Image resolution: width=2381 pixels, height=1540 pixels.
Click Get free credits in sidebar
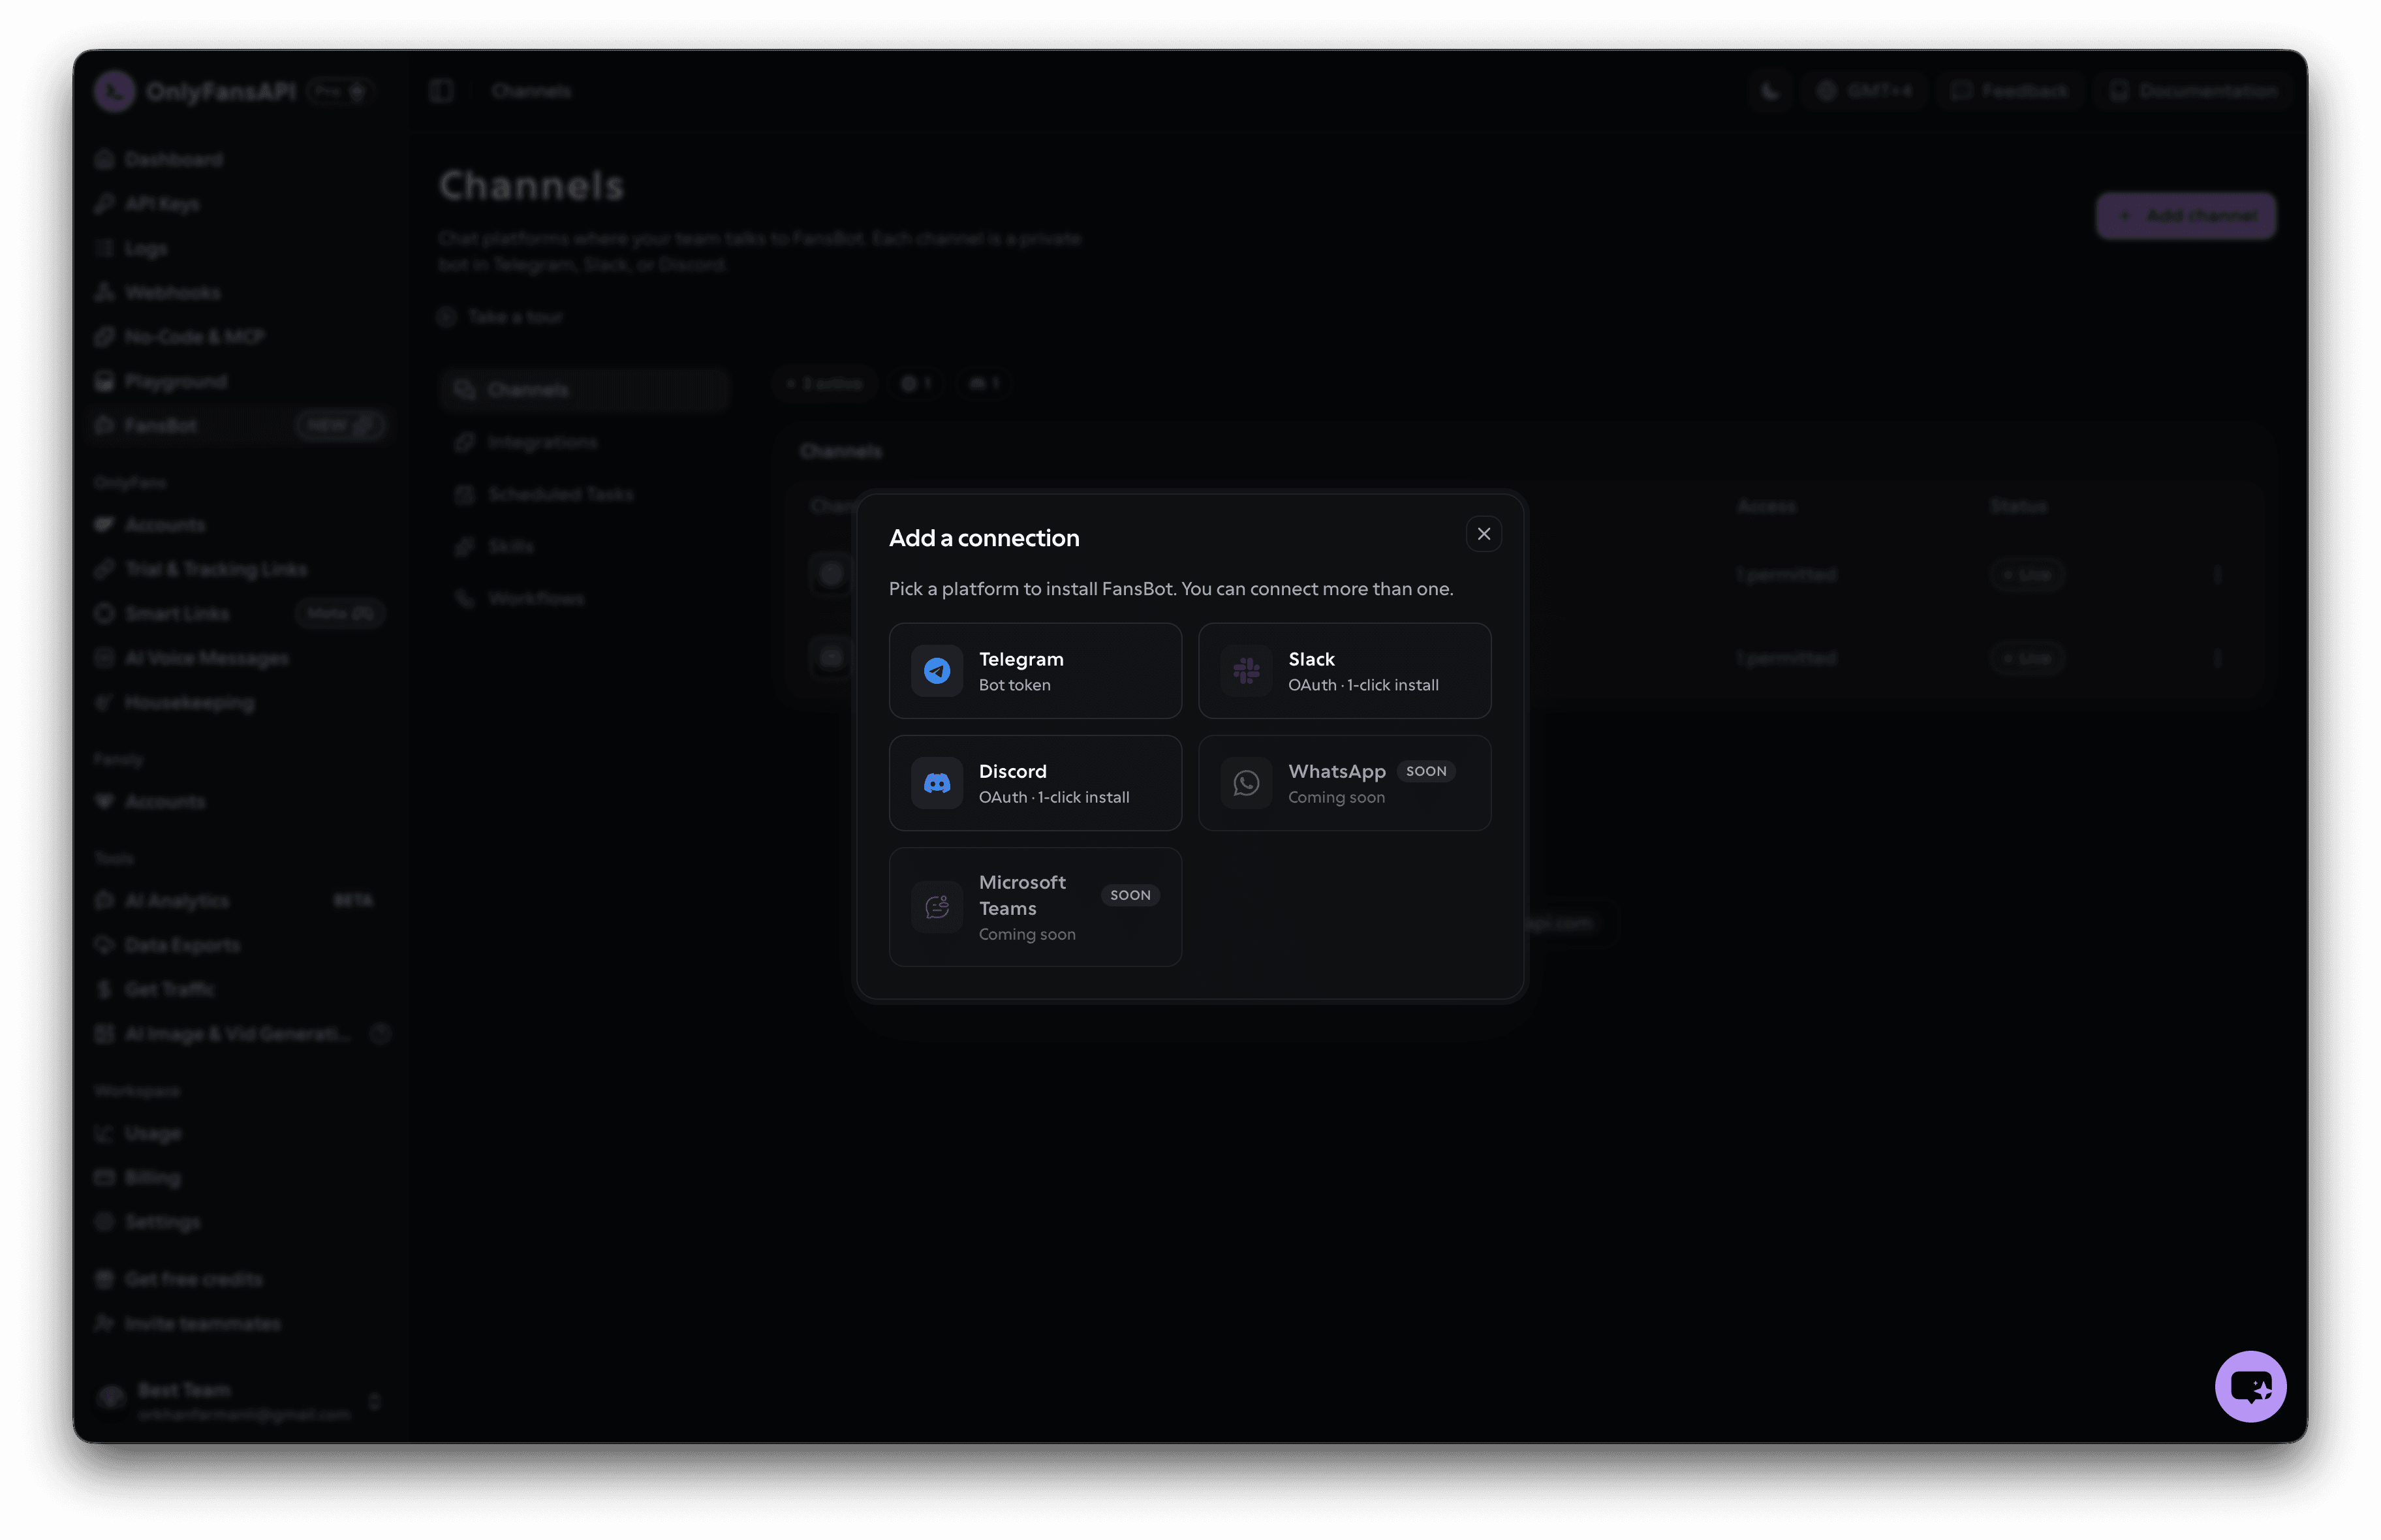click(240, 1279)
